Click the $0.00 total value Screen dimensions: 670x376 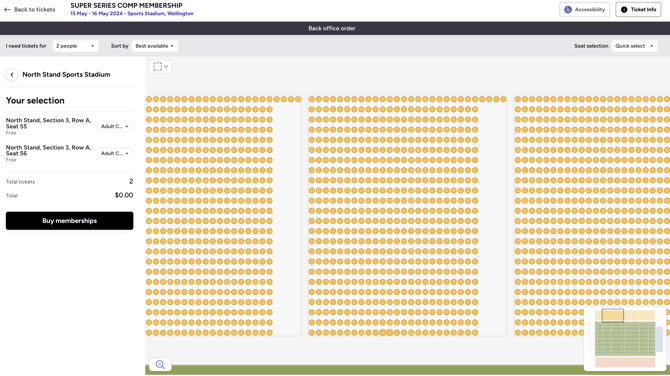(x=124, y=195)
